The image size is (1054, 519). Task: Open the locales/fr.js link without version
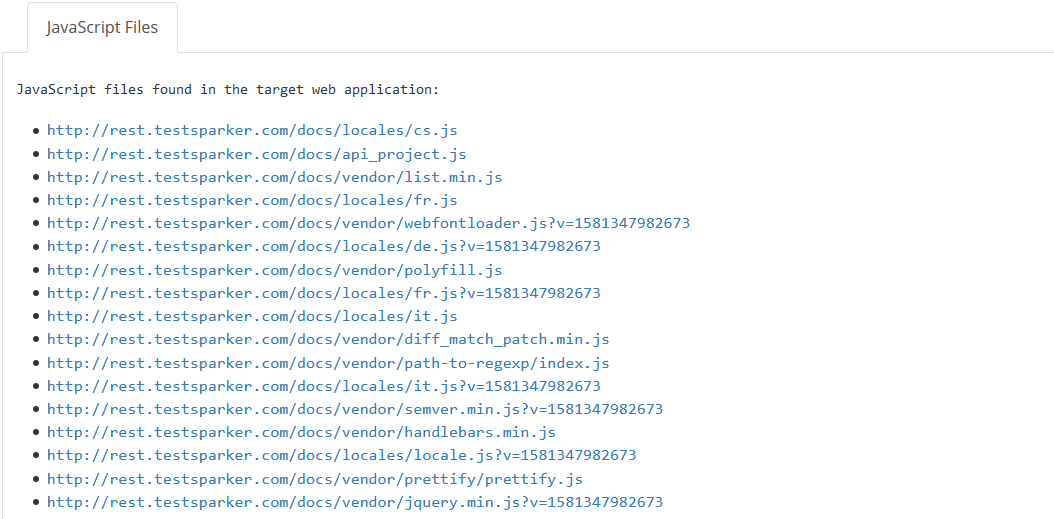[x=252, y=200]
